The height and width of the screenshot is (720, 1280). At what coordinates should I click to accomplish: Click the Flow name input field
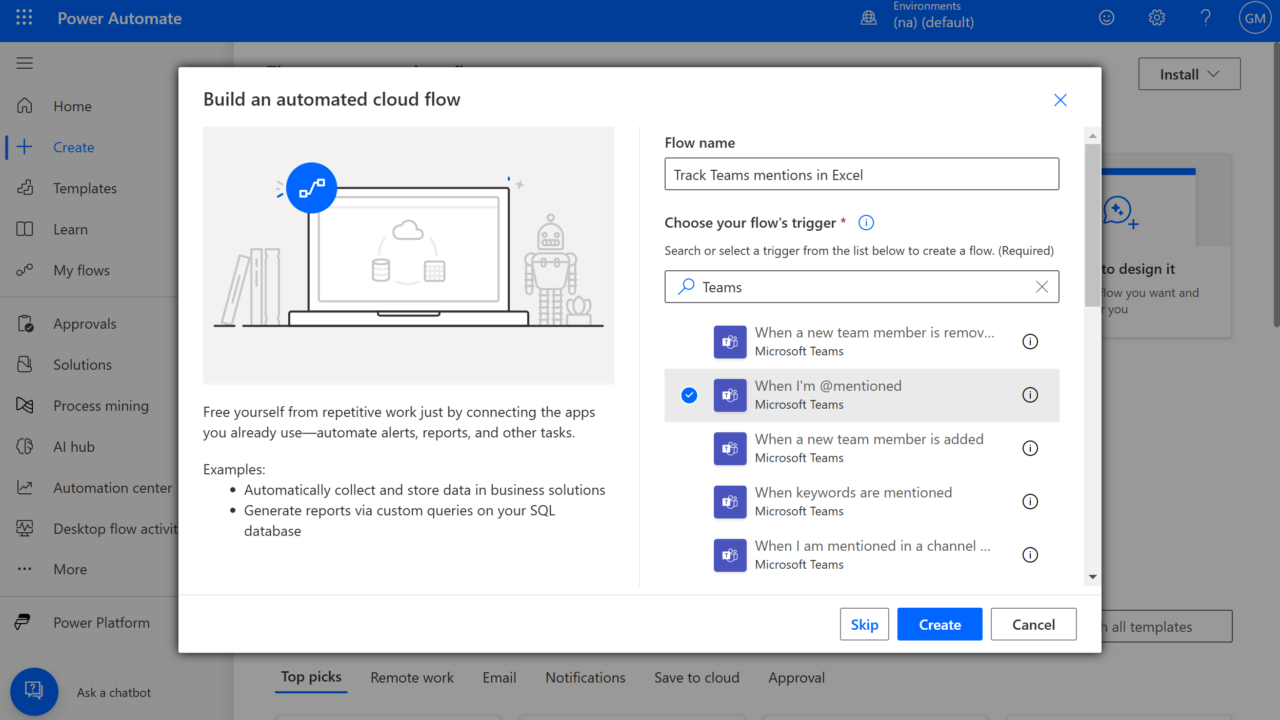pos(861,174)
